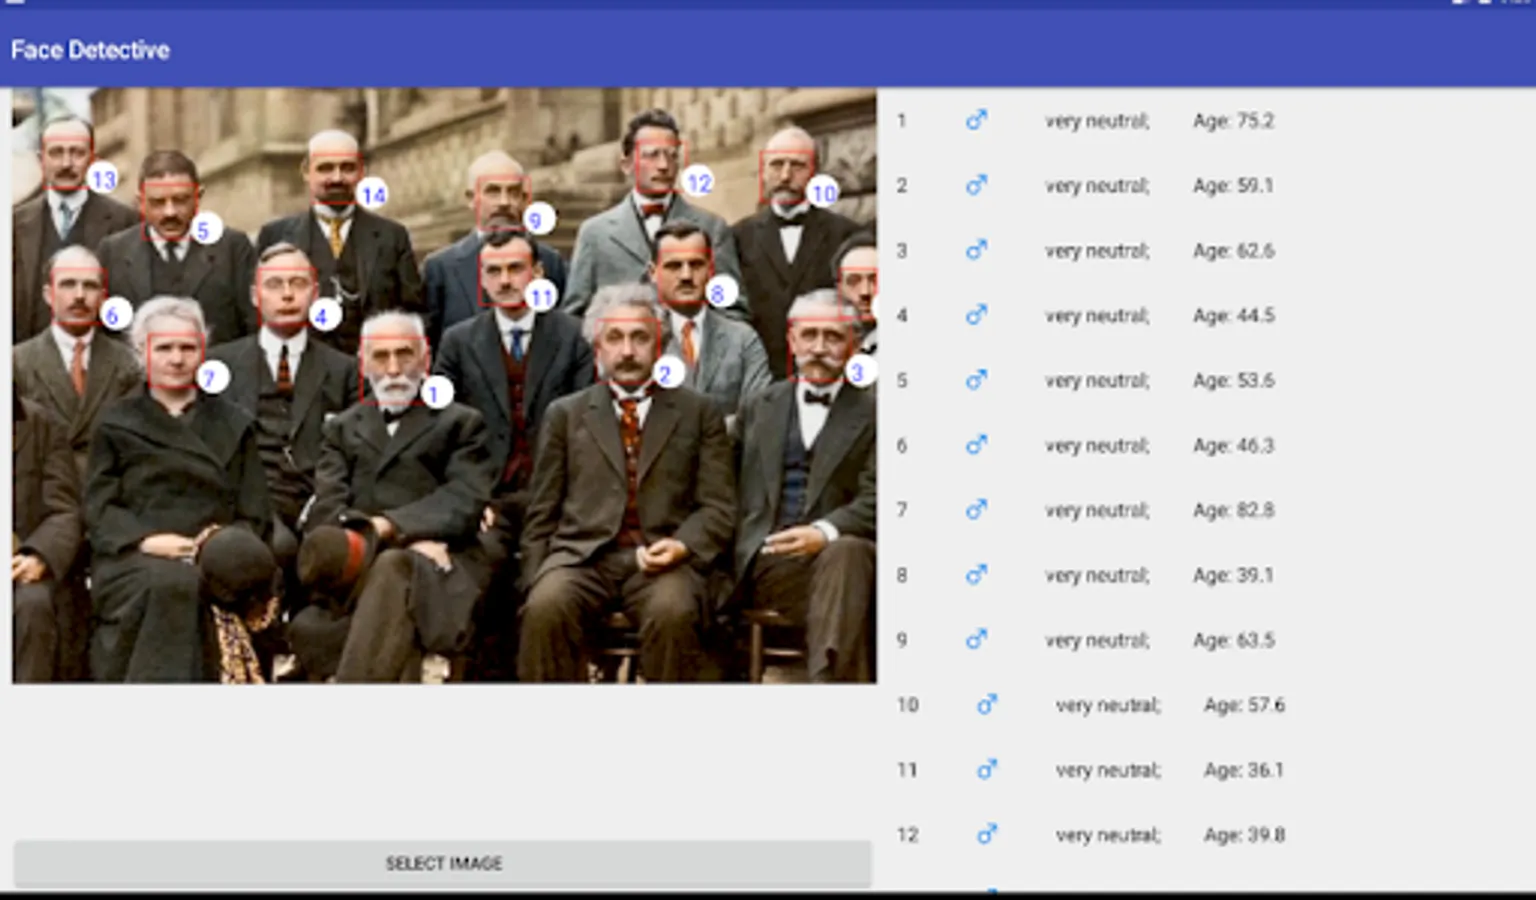The height and width of the screenshot is (900, 1536).
Task: Click the Face Detective app title
Action: click(90, 50)
